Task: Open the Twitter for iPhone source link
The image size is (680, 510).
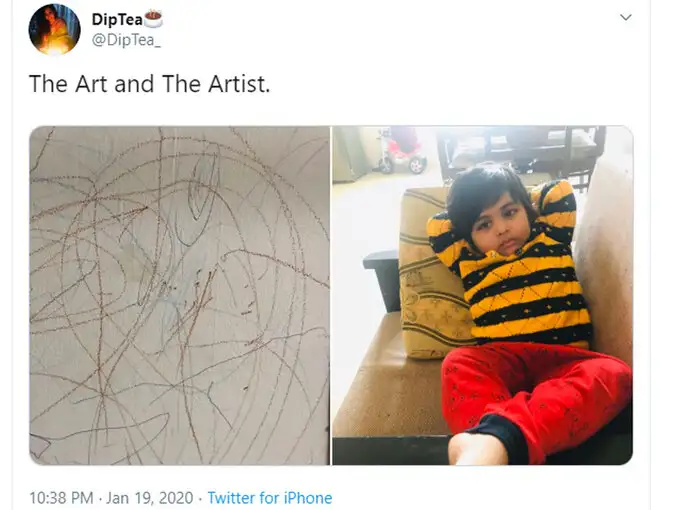Action: pyautogui.click(x=269, y=497)
